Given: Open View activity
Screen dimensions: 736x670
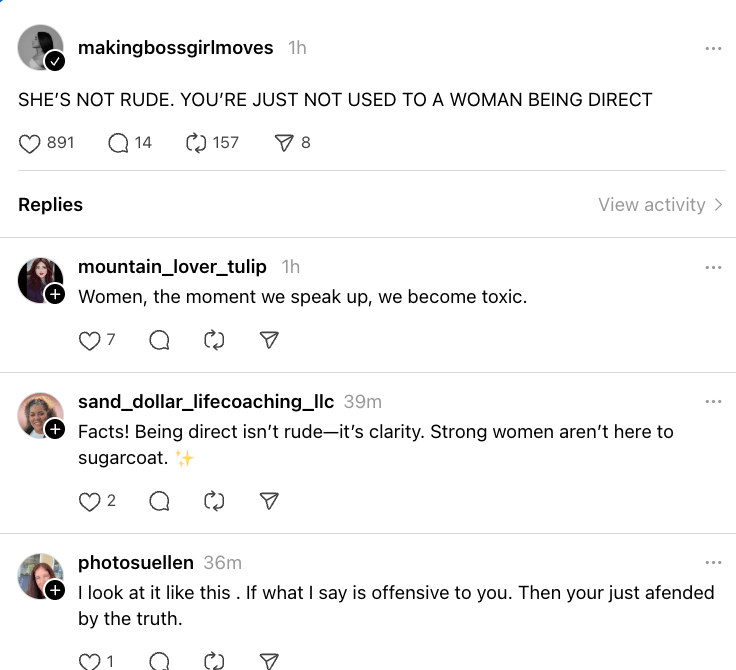Looking at the screenshot, I should tap(660, 205).
